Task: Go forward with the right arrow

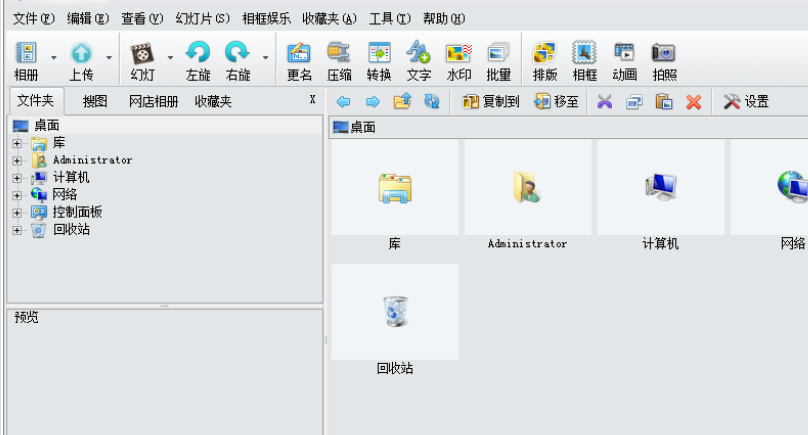Action: point(373,102)
